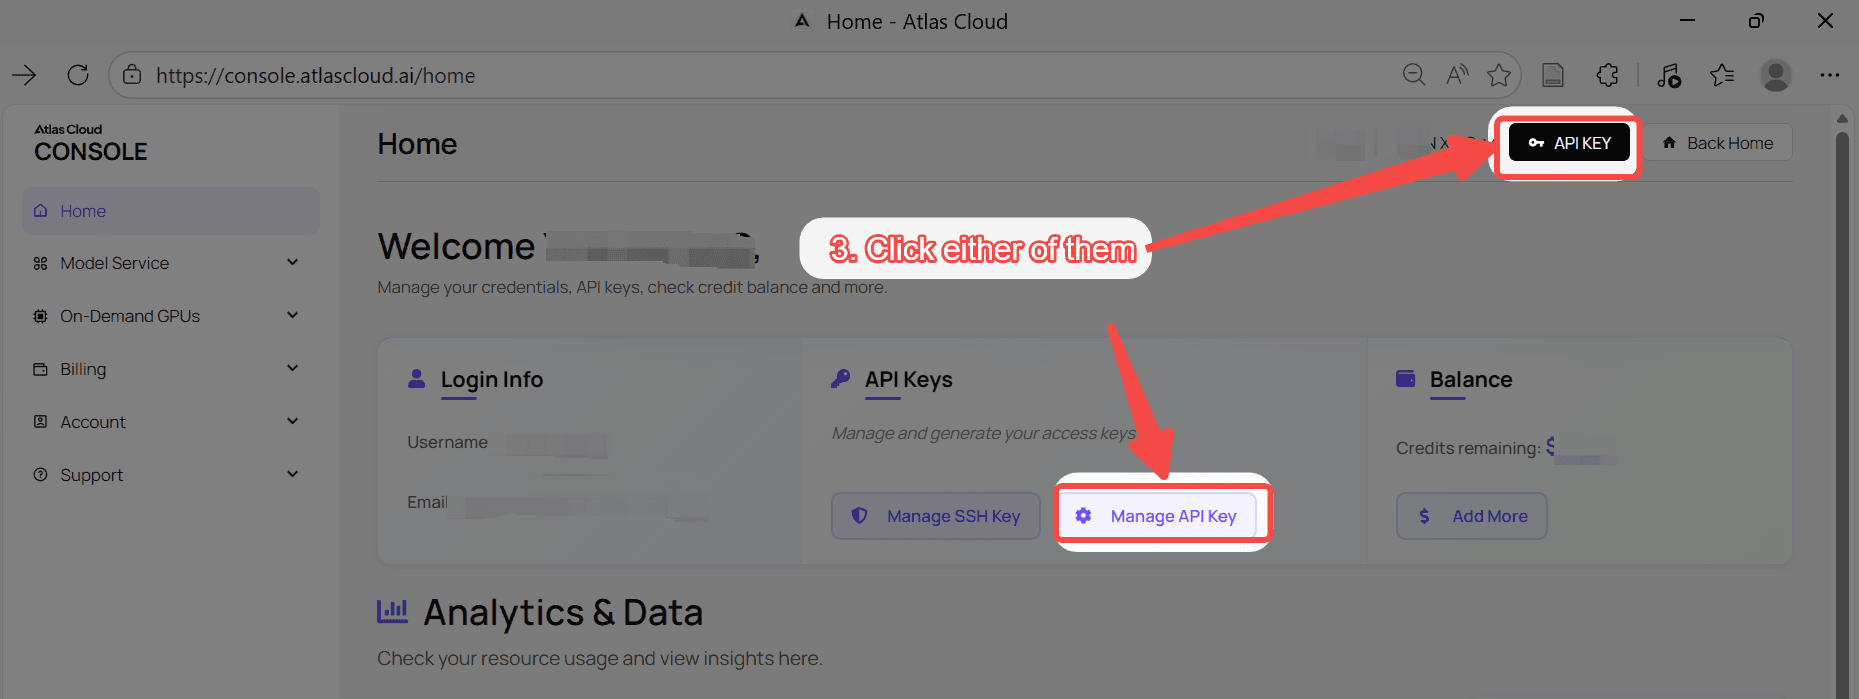Click the site lock info icon
This screenshot has width=1859, height=699.
[x=132, y=75]
